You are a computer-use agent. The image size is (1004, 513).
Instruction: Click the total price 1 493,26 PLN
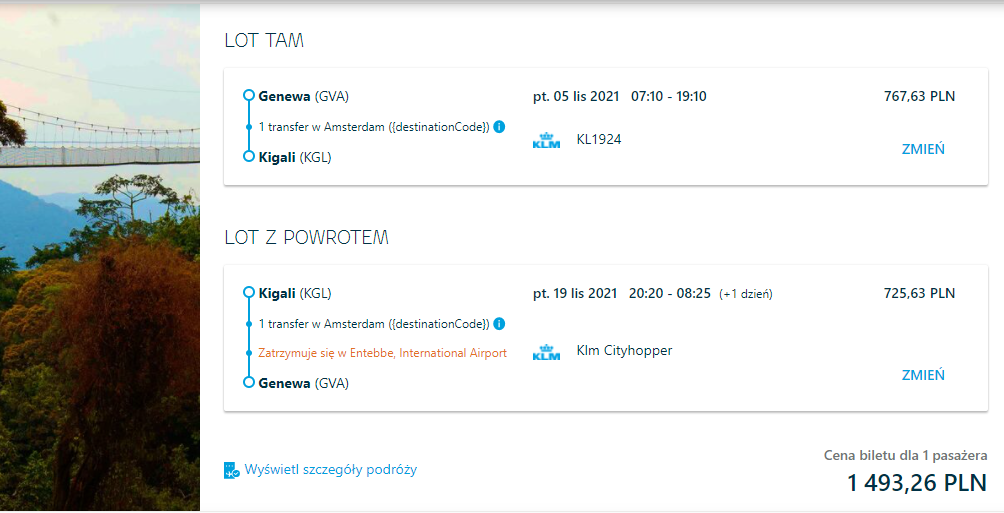(x=917, y=483)
